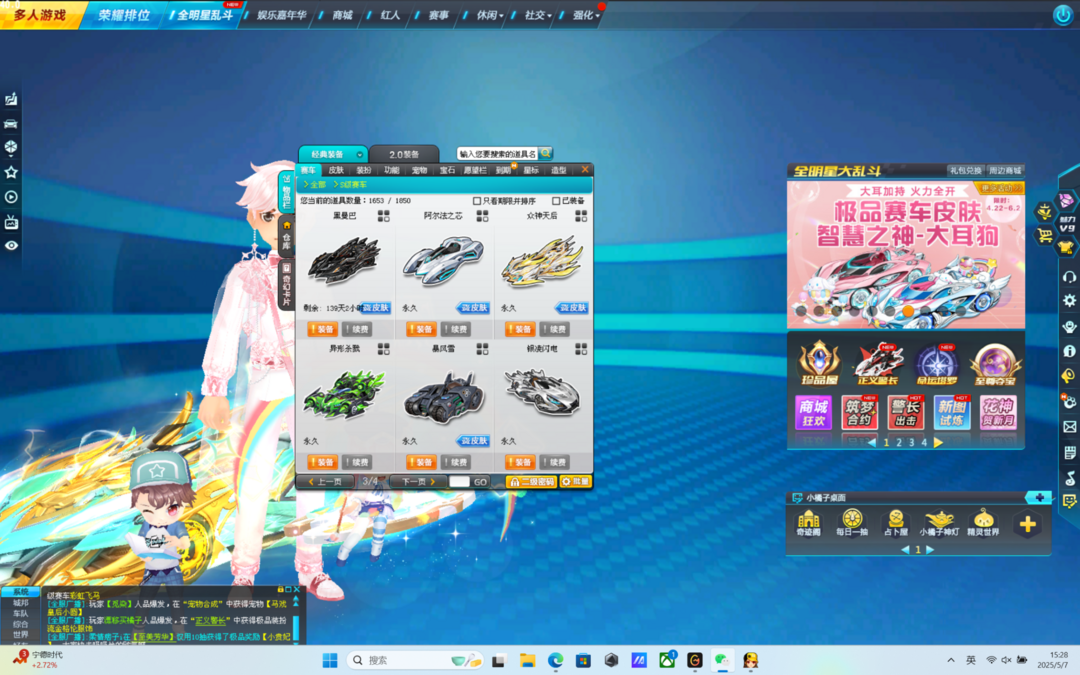1080x675 pixels.
Task: Expand 强化 dropdown in top menu
Action: coord(597,16)
